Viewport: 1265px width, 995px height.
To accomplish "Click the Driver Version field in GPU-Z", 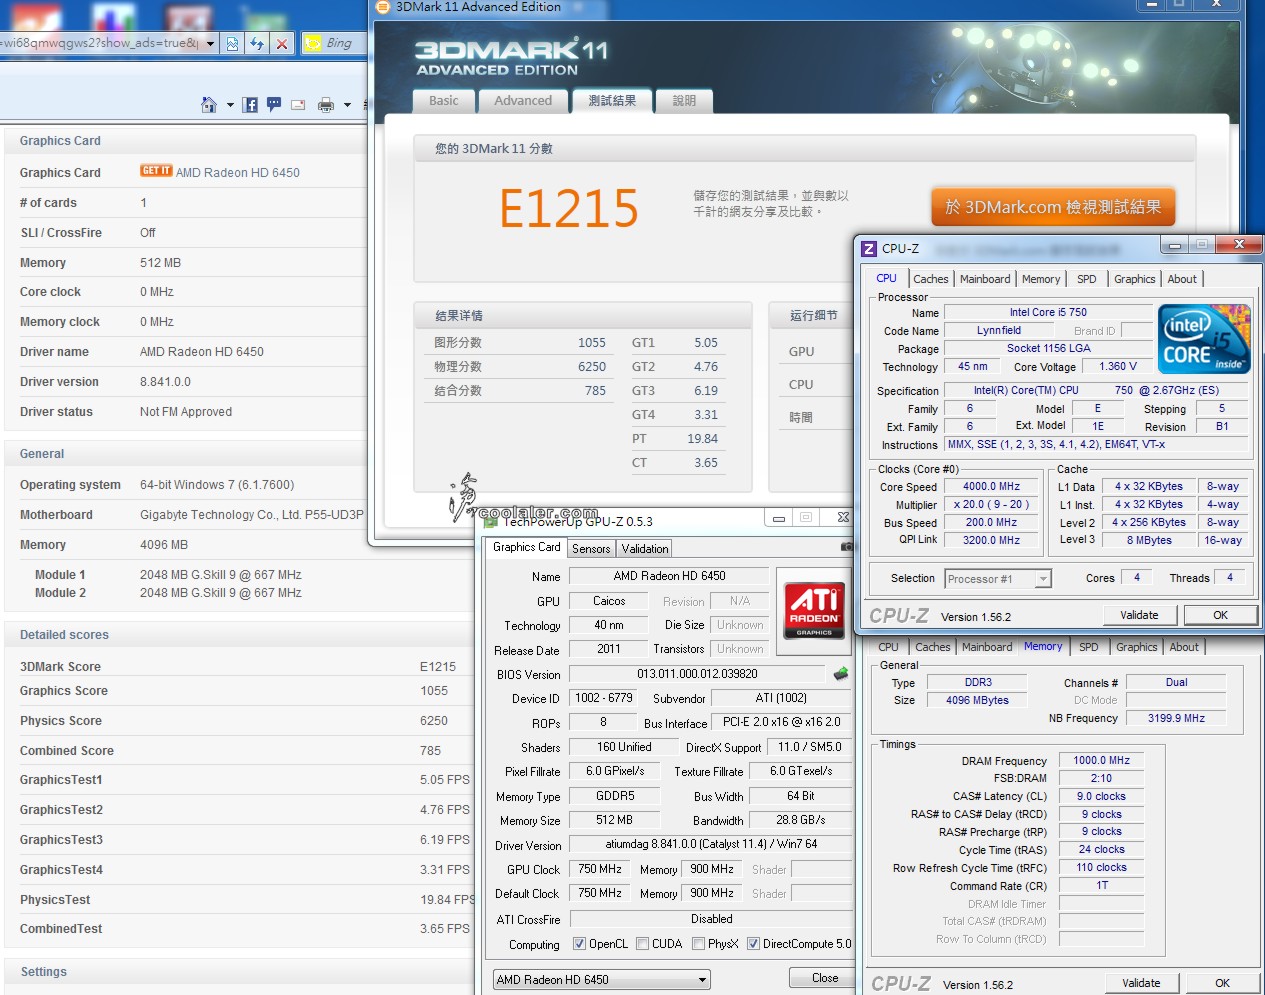I will coord(711,844).
